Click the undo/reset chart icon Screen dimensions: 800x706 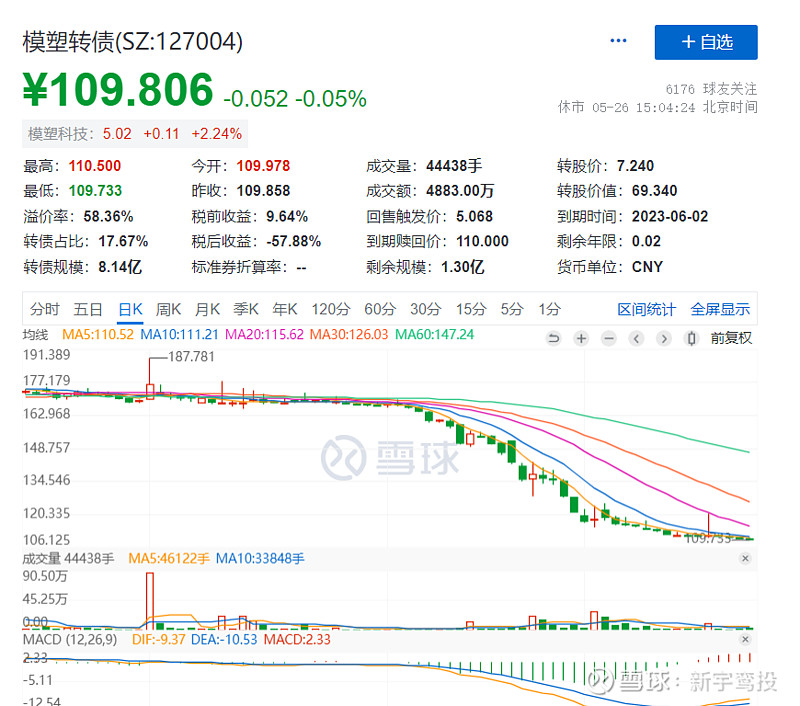[554, 338]
